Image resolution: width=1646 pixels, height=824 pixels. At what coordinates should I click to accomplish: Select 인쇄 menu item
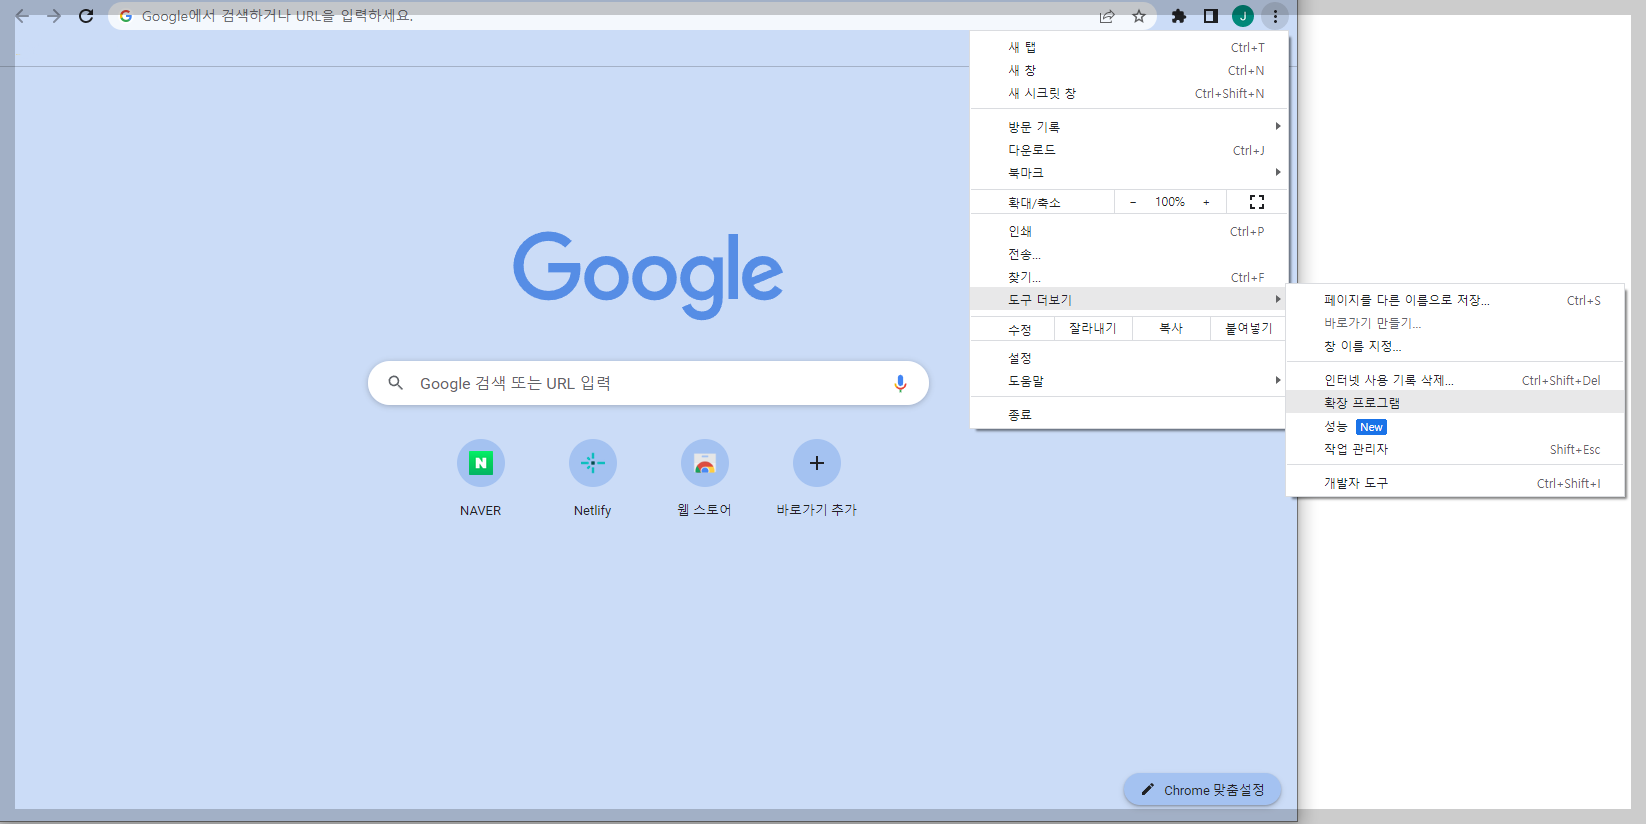tap(1129, 231)
